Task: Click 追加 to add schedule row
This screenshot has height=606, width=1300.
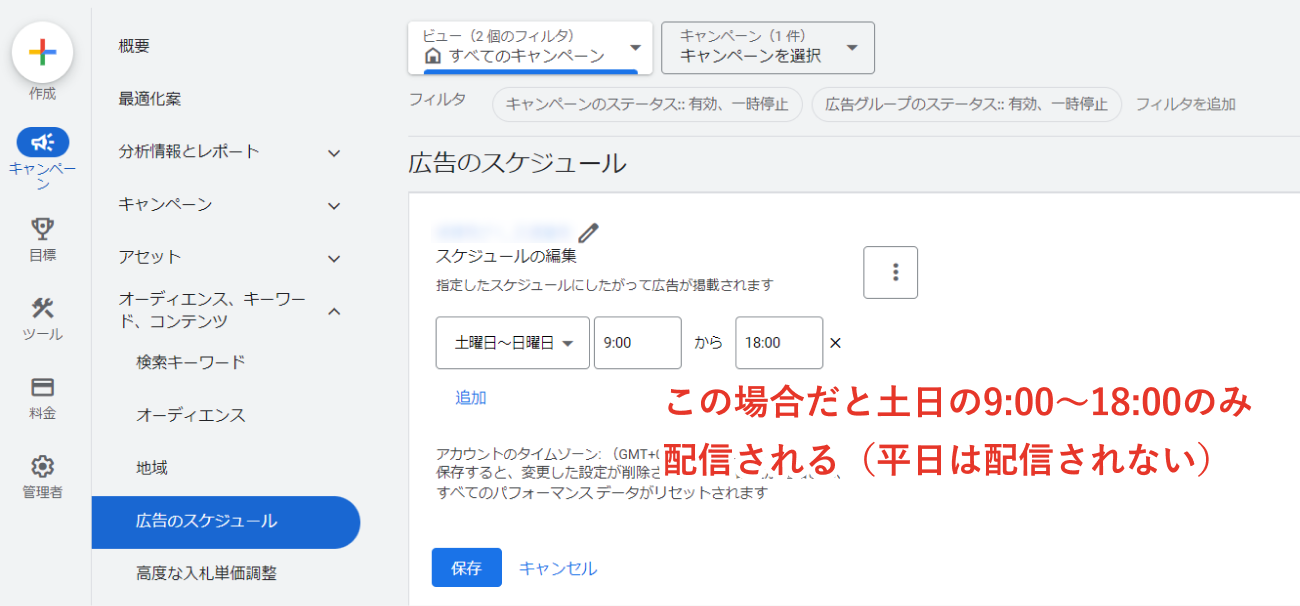Action: point(471,398)
